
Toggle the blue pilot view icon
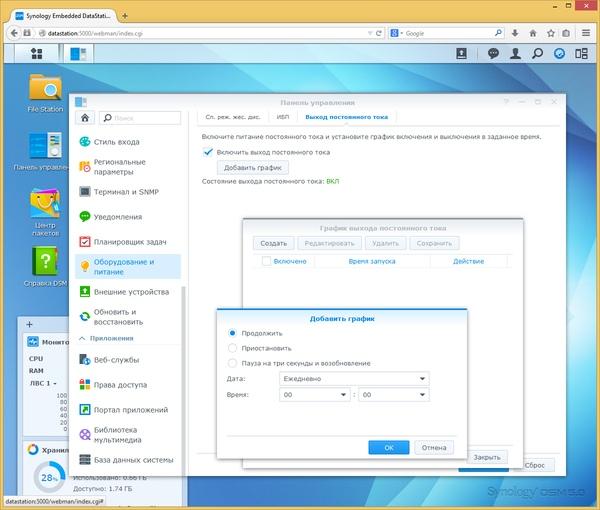(559, 54)
